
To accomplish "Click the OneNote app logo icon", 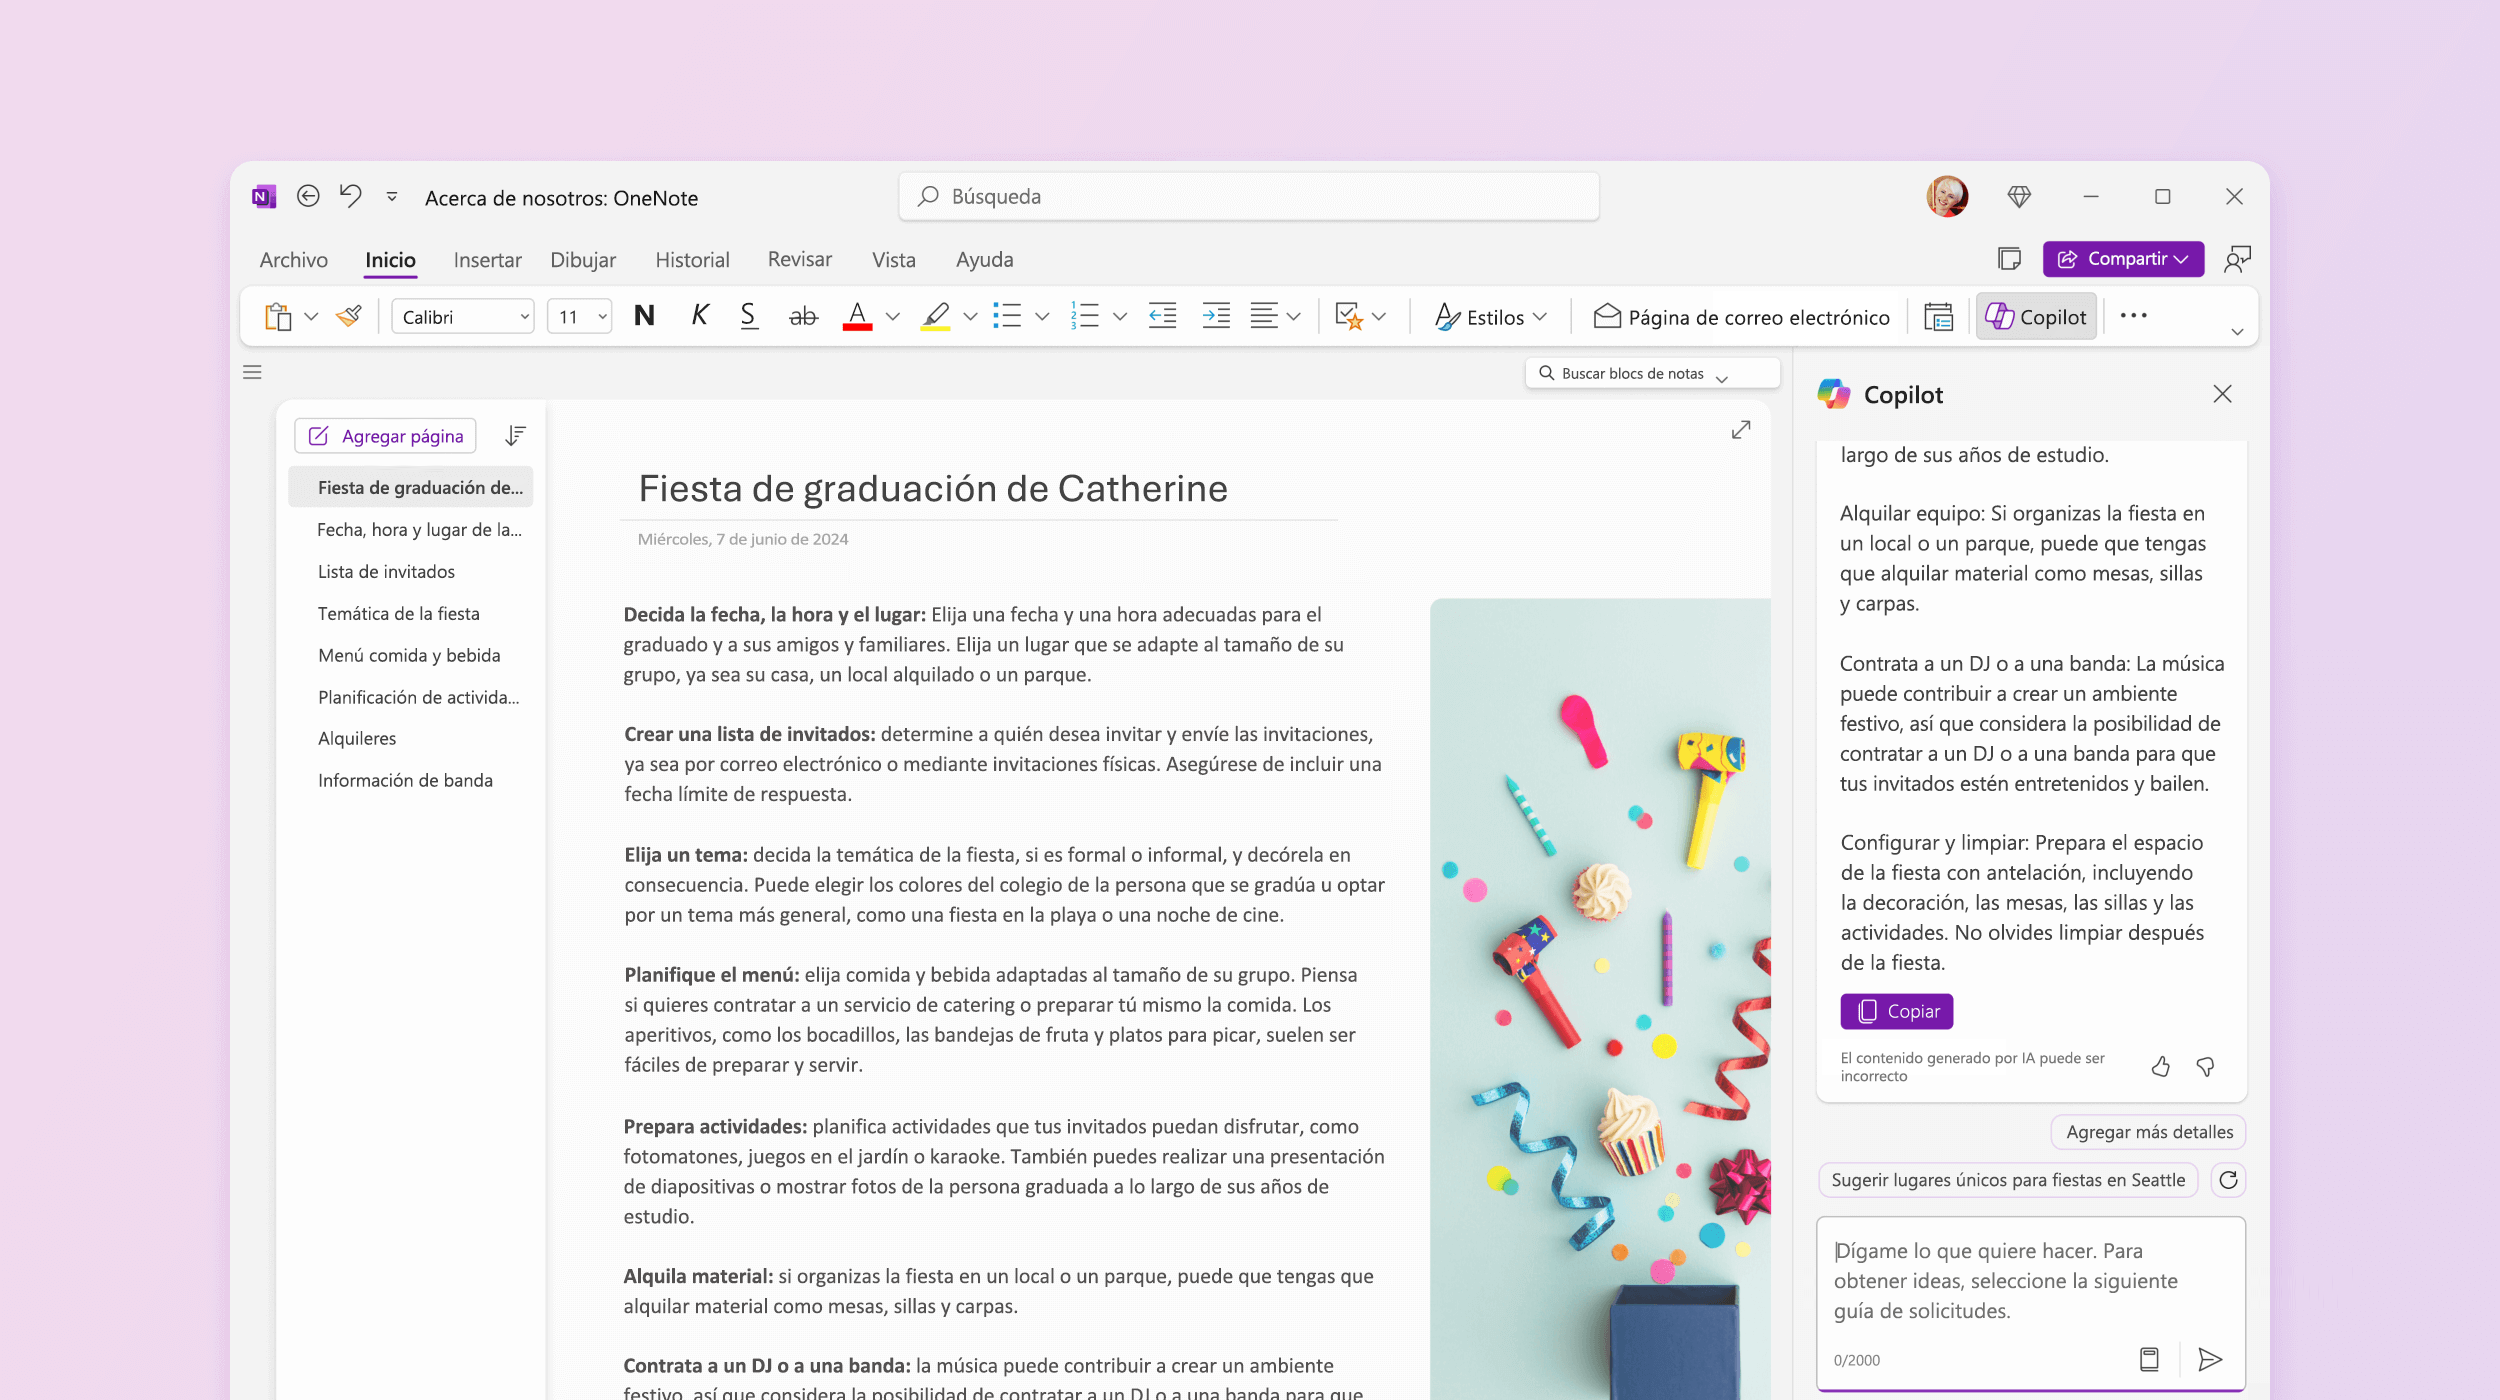I will pyautogui.click(x=264, y=197).
